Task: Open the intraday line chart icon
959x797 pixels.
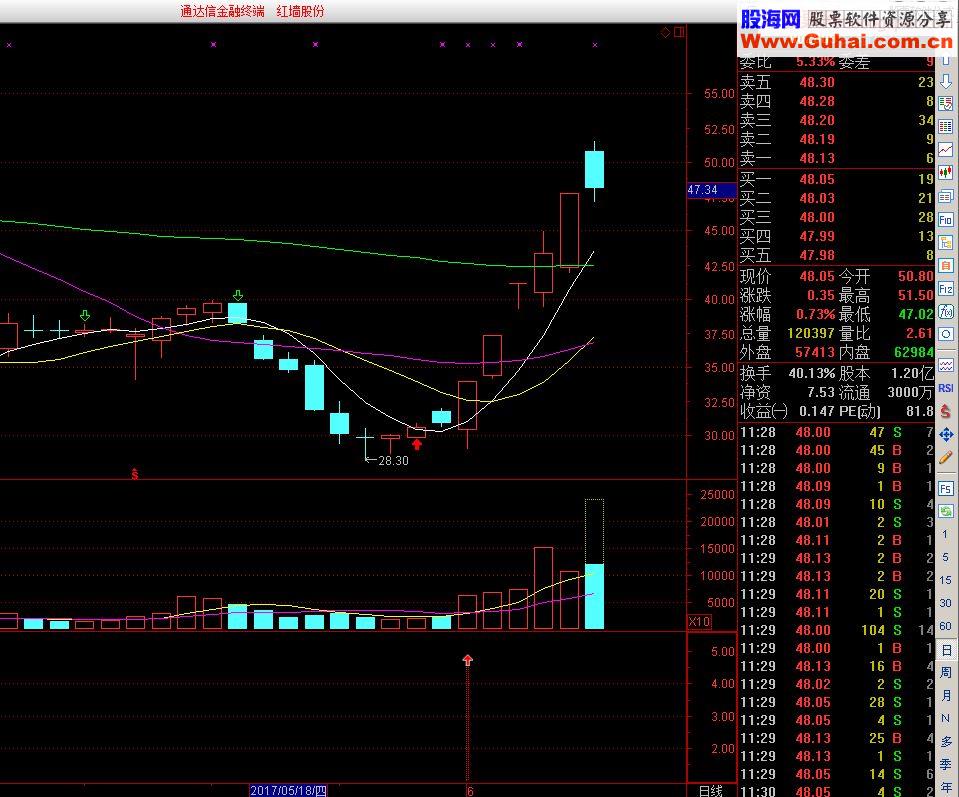Action: (946, 150)
